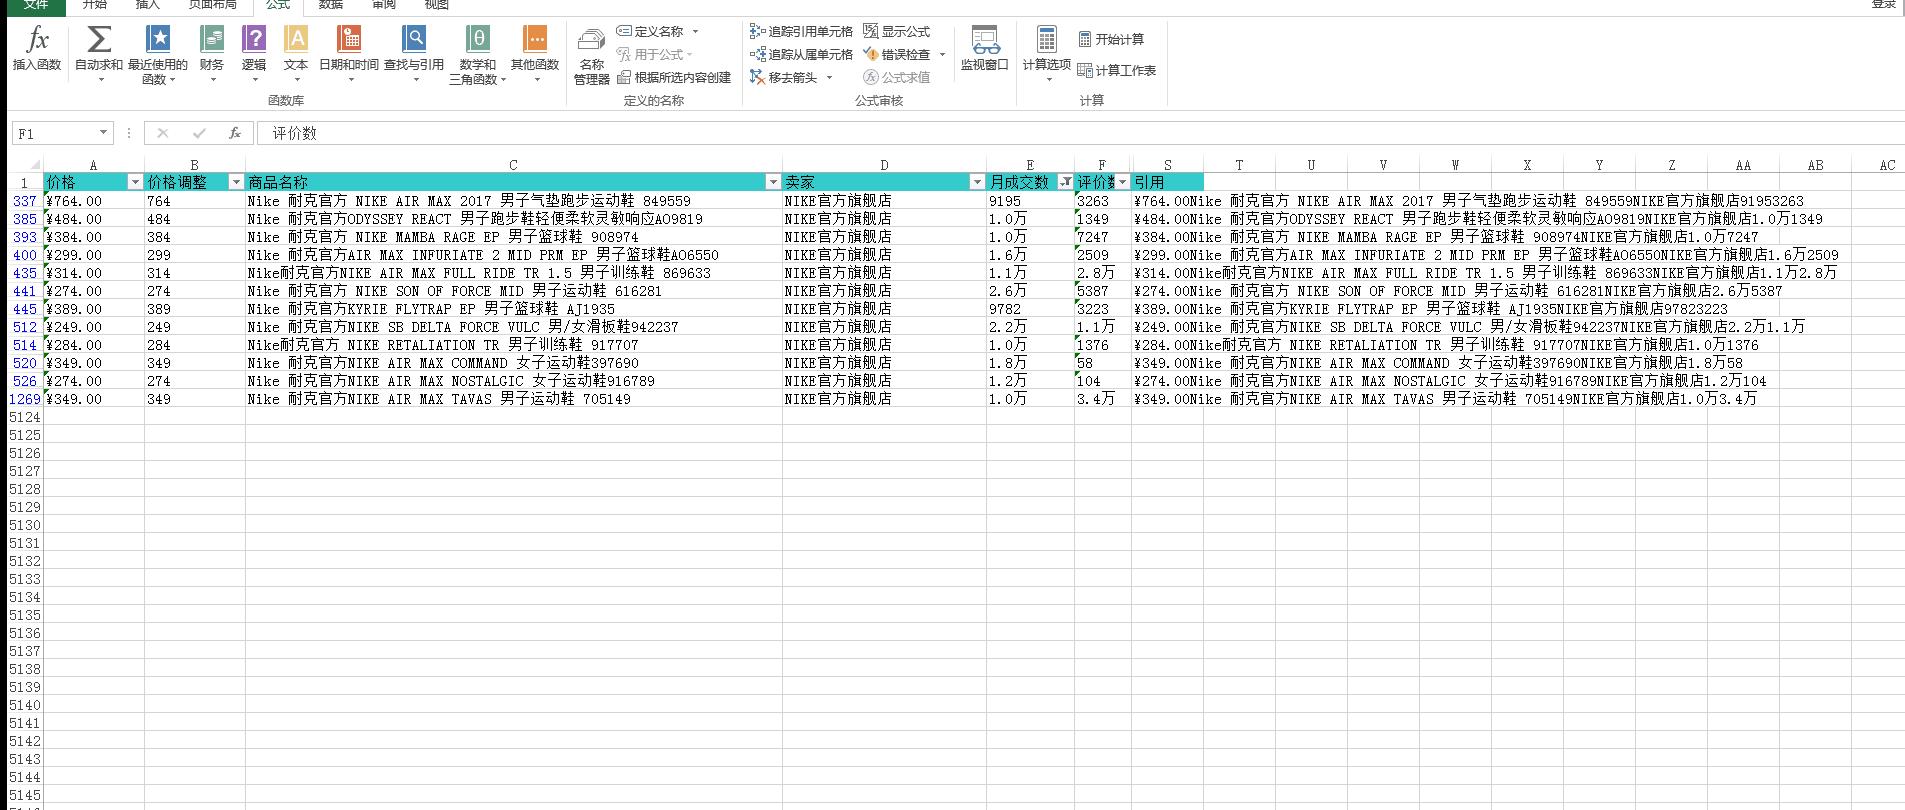This screenshot has height=810, width=1905.
Task: Switch to the Review (审阅) tab
Action: point(384,5)
